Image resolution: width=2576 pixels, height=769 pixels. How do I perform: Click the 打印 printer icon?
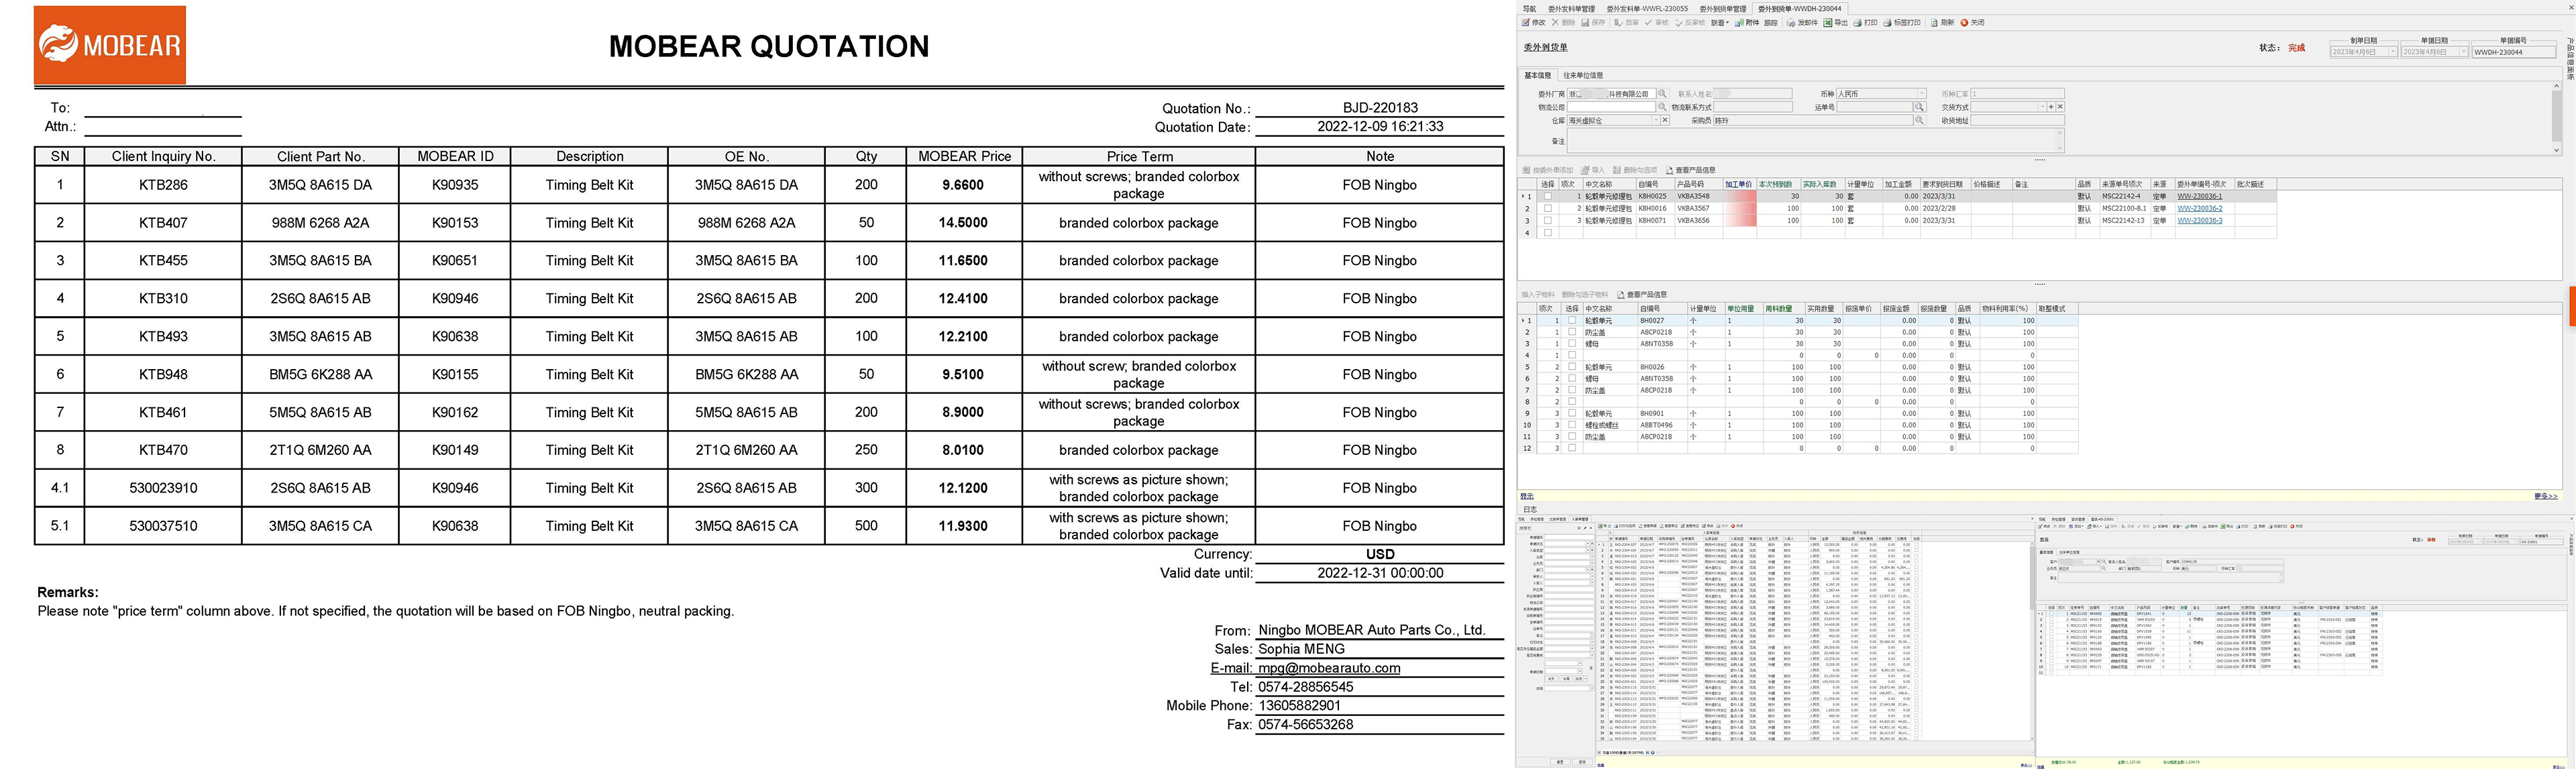(x=1857, y=23)
